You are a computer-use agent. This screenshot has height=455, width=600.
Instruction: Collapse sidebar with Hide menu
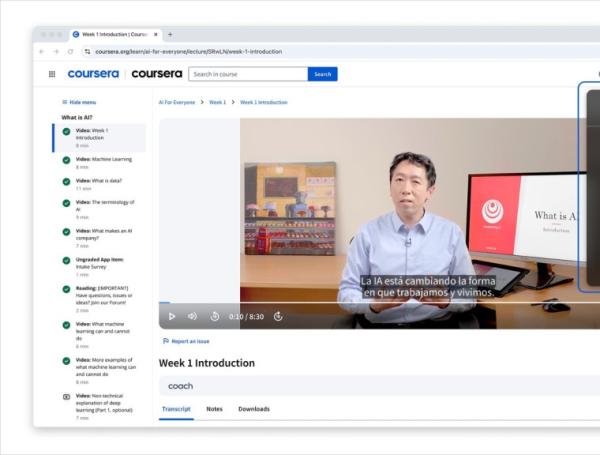tap(79, 102)
